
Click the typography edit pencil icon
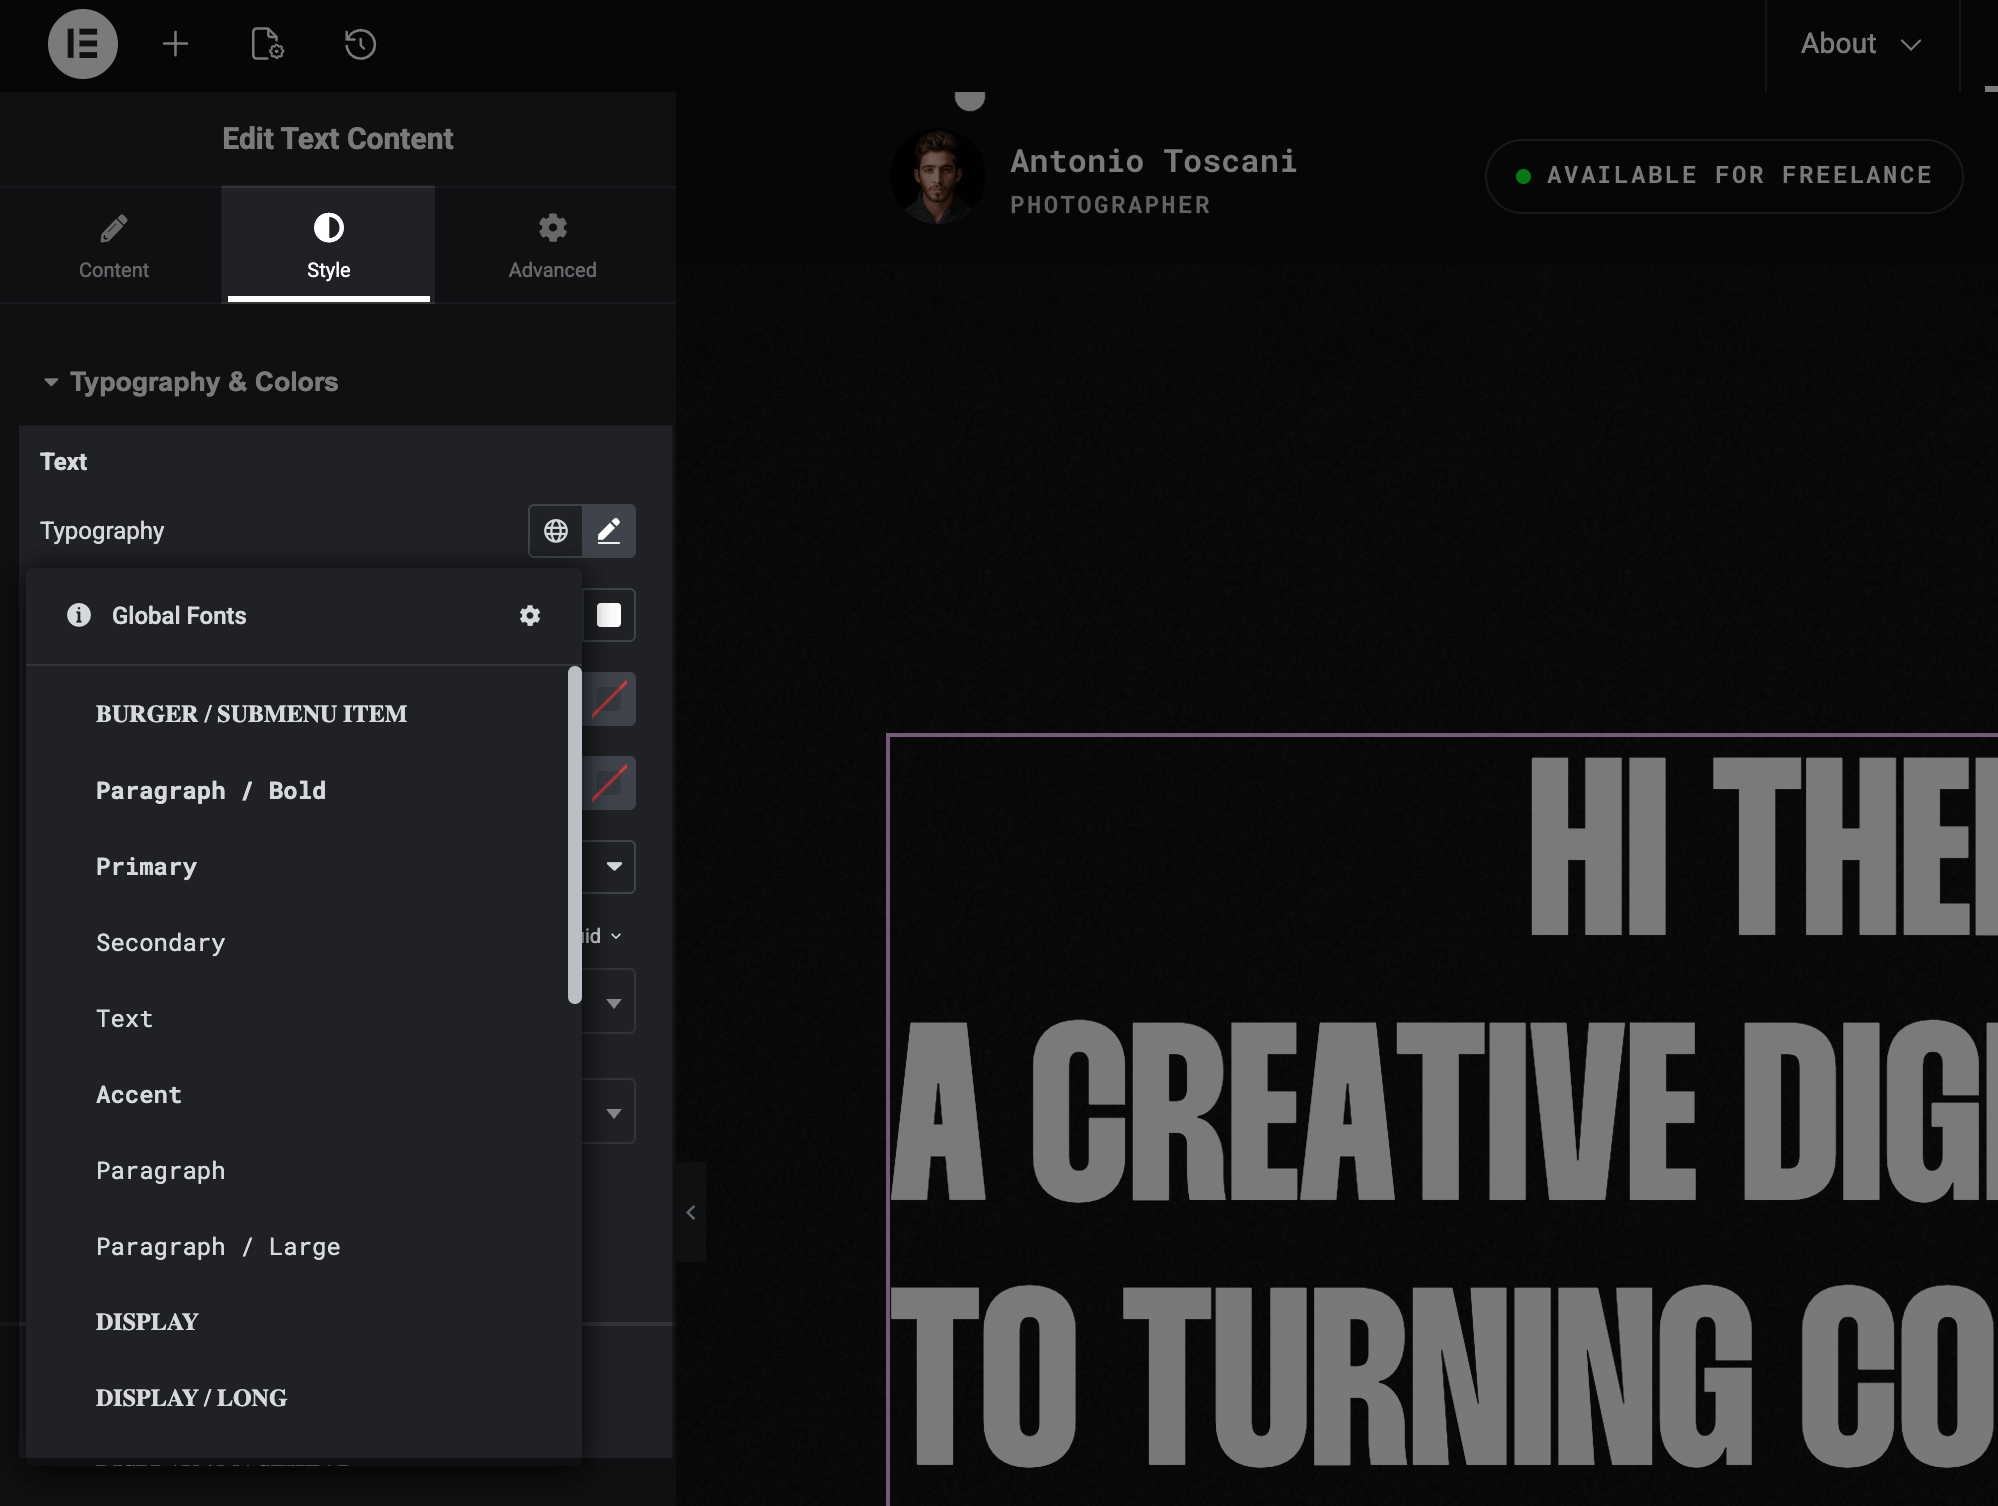tap(609, 531)
